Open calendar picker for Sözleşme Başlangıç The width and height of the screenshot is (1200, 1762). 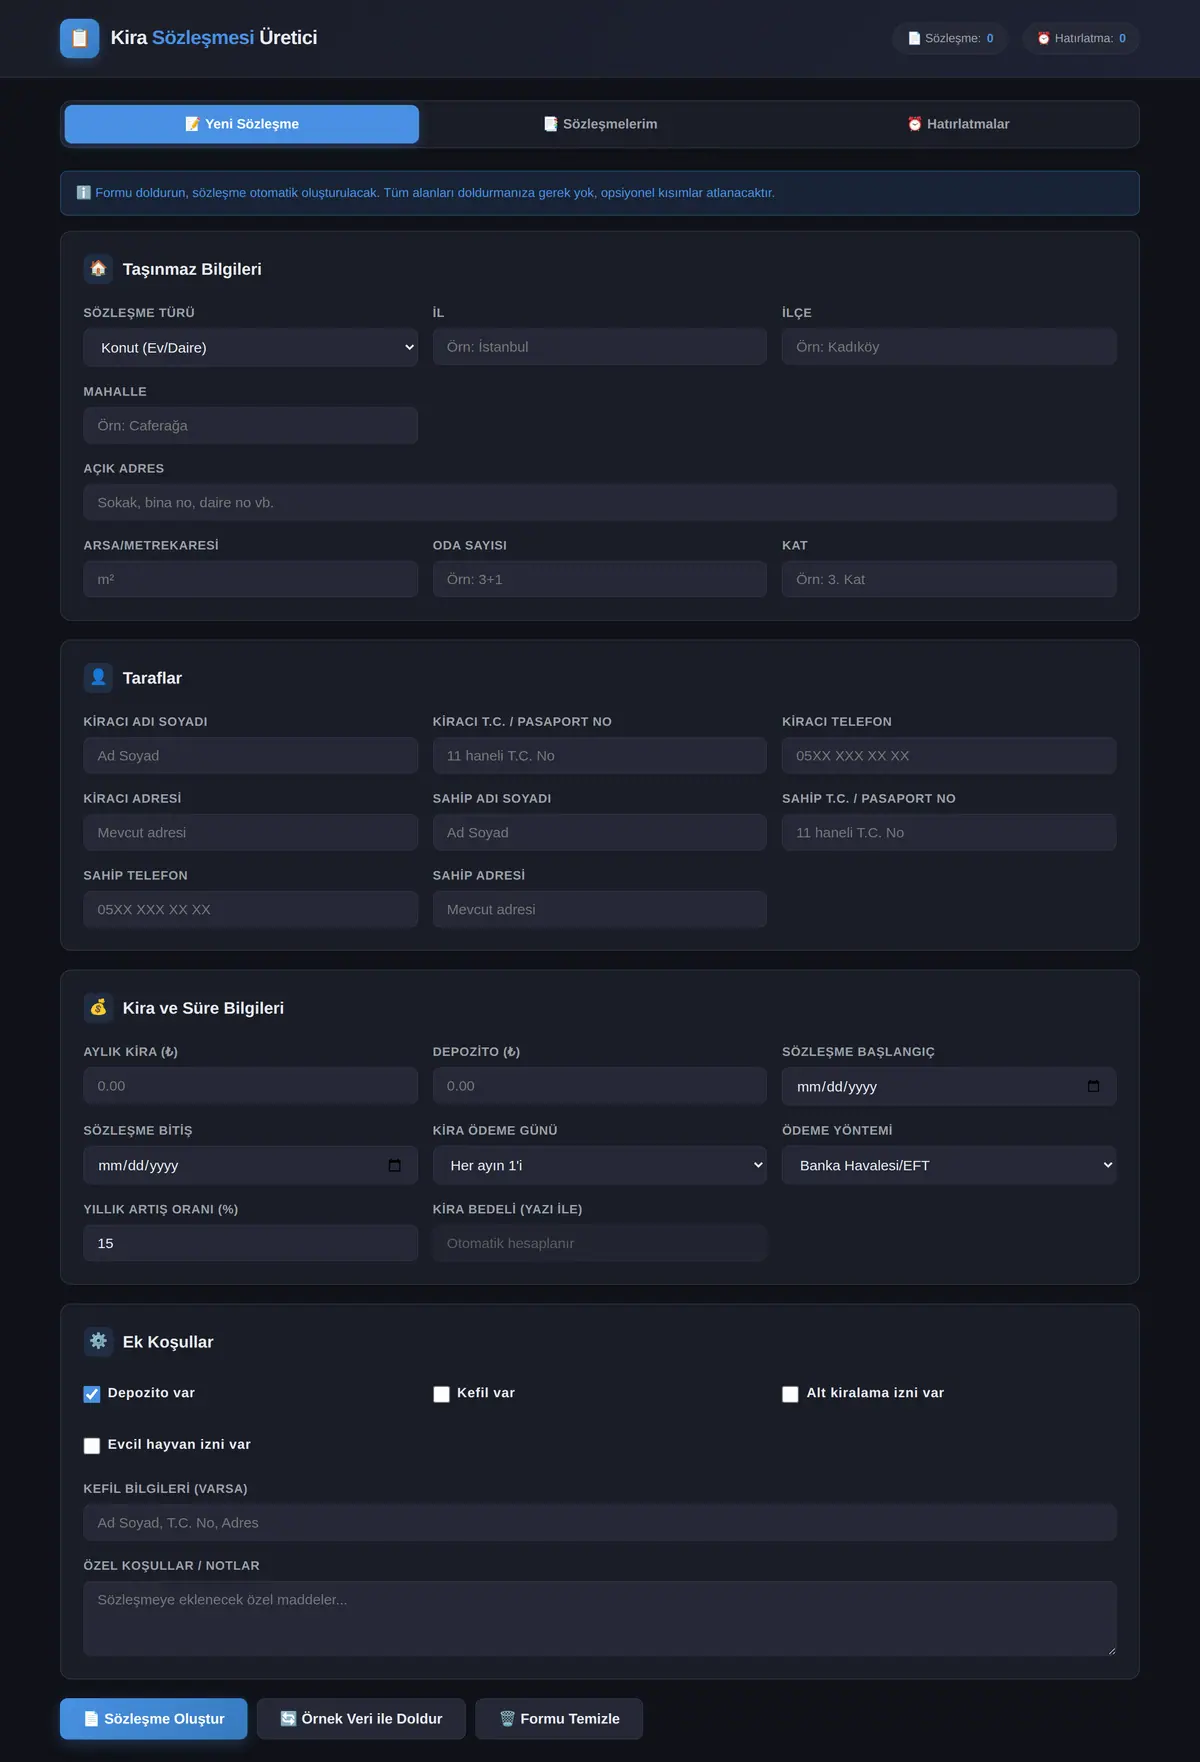pos(1093,1086)
